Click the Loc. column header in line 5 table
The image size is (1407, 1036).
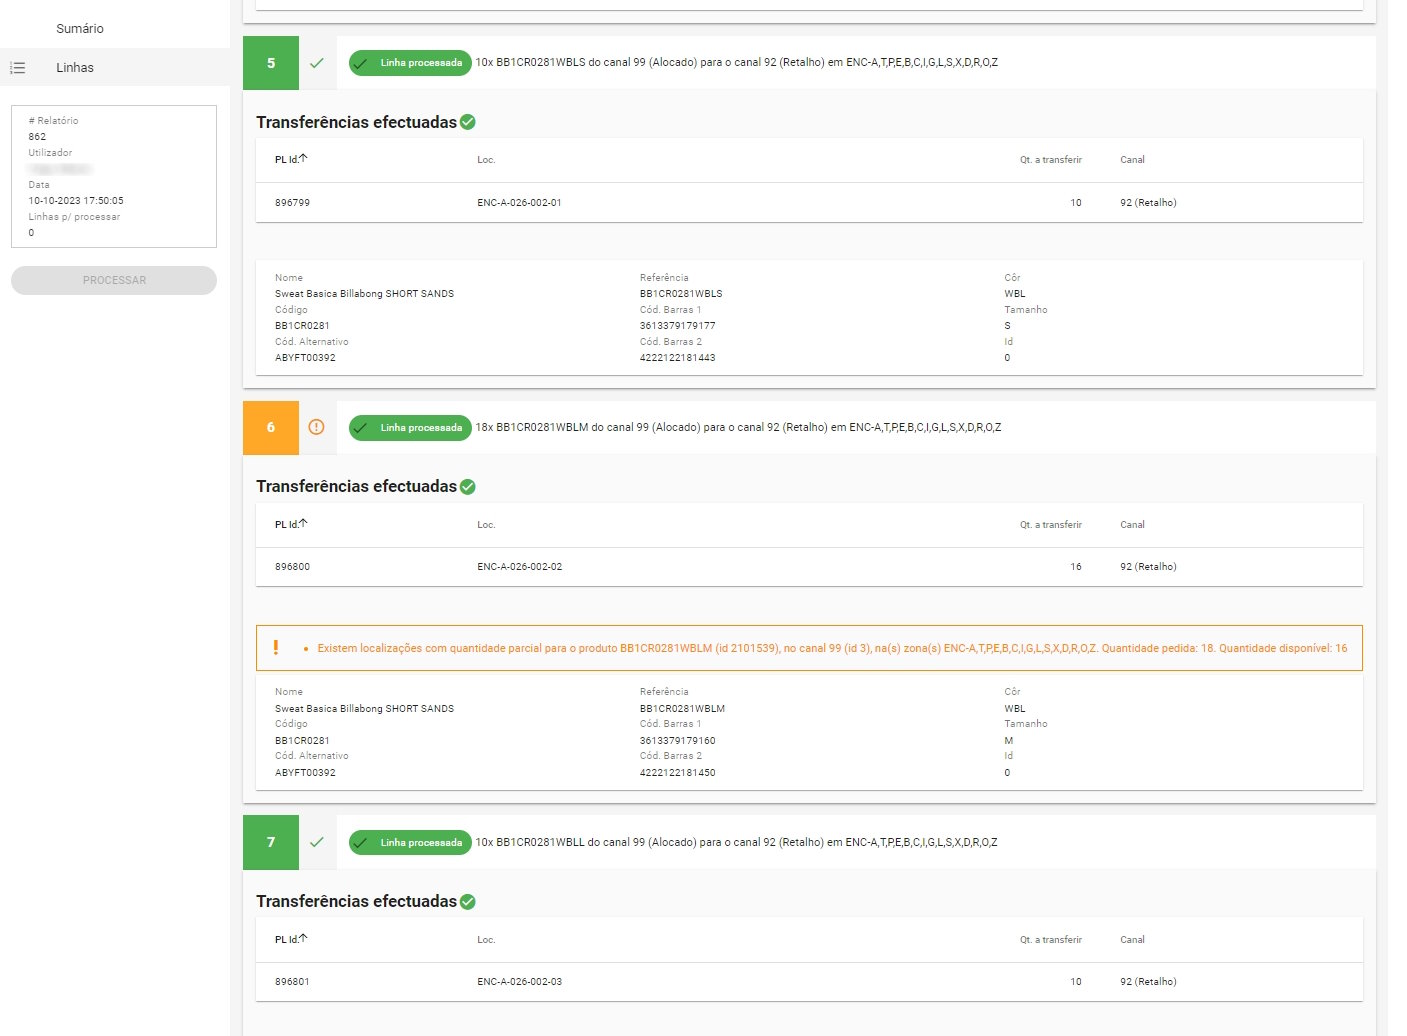point(486,160)
